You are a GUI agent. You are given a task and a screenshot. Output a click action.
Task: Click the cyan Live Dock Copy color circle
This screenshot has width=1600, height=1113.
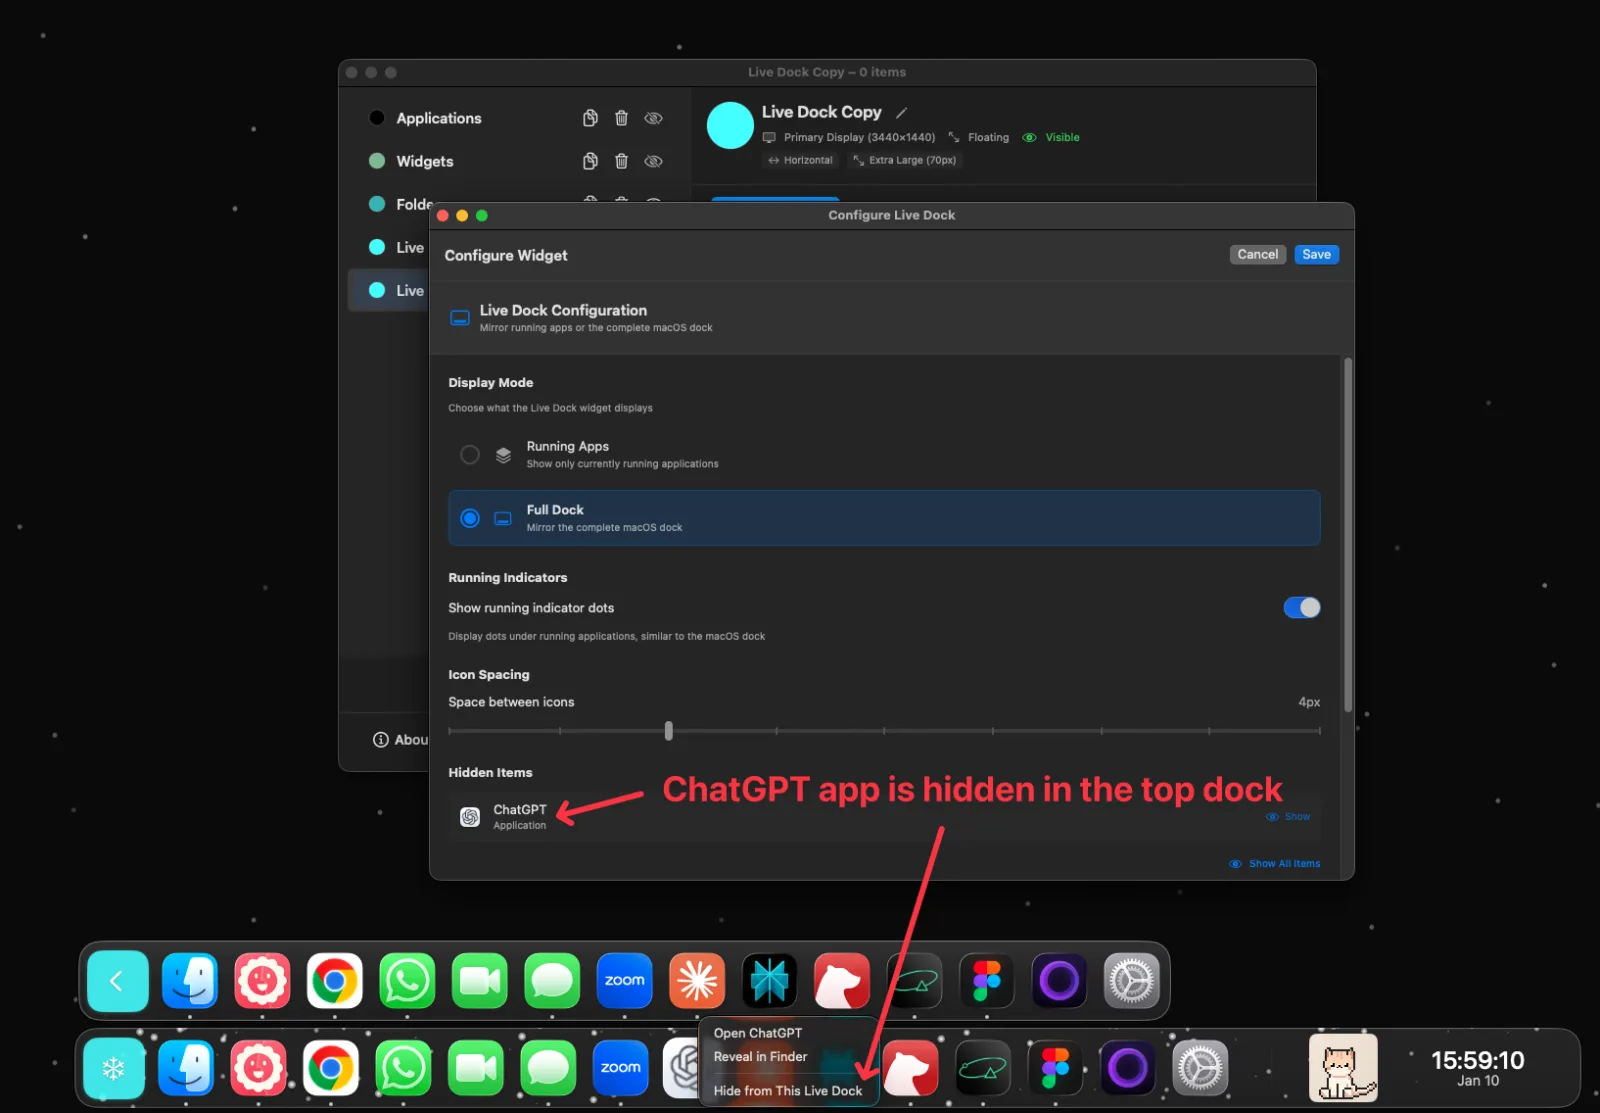click(730, 126)
